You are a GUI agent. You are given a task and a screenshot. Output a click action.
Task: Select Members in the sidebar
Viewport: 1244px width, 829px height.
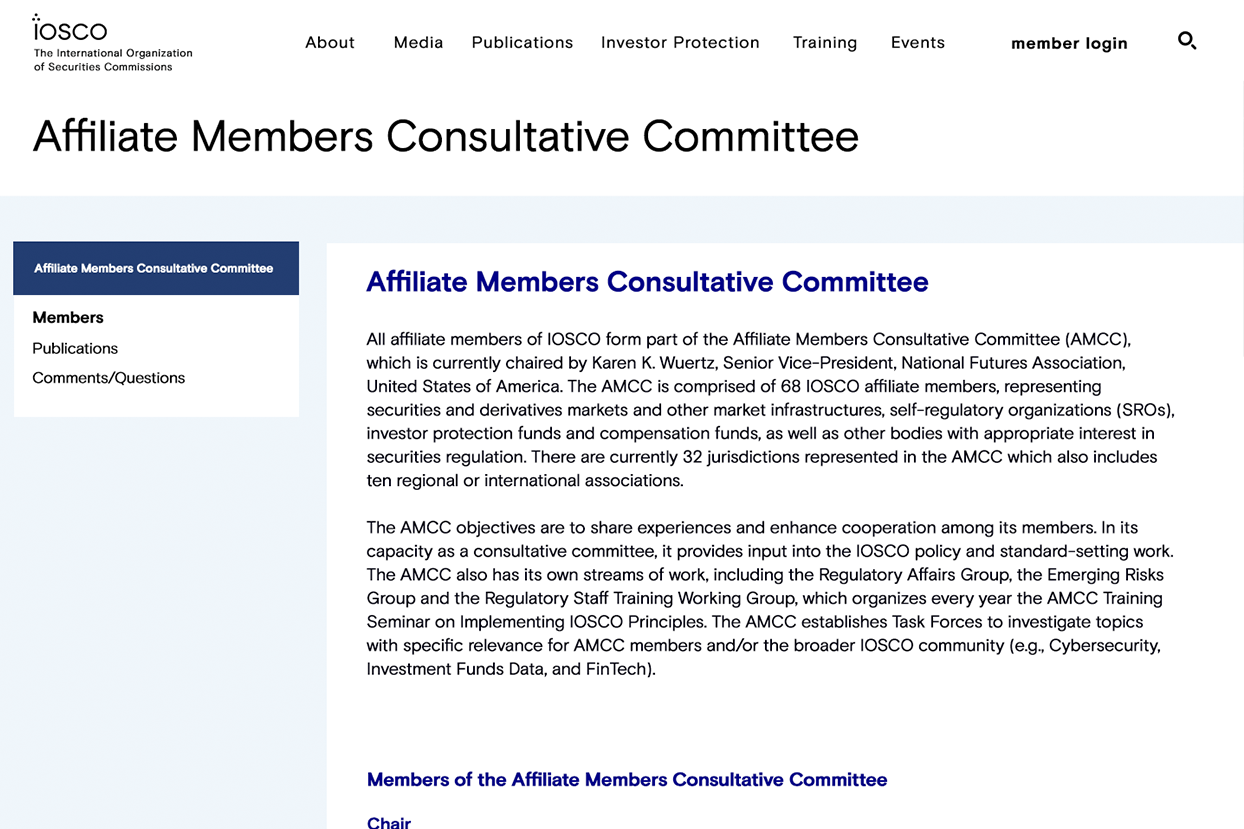(x=68, y=317)
